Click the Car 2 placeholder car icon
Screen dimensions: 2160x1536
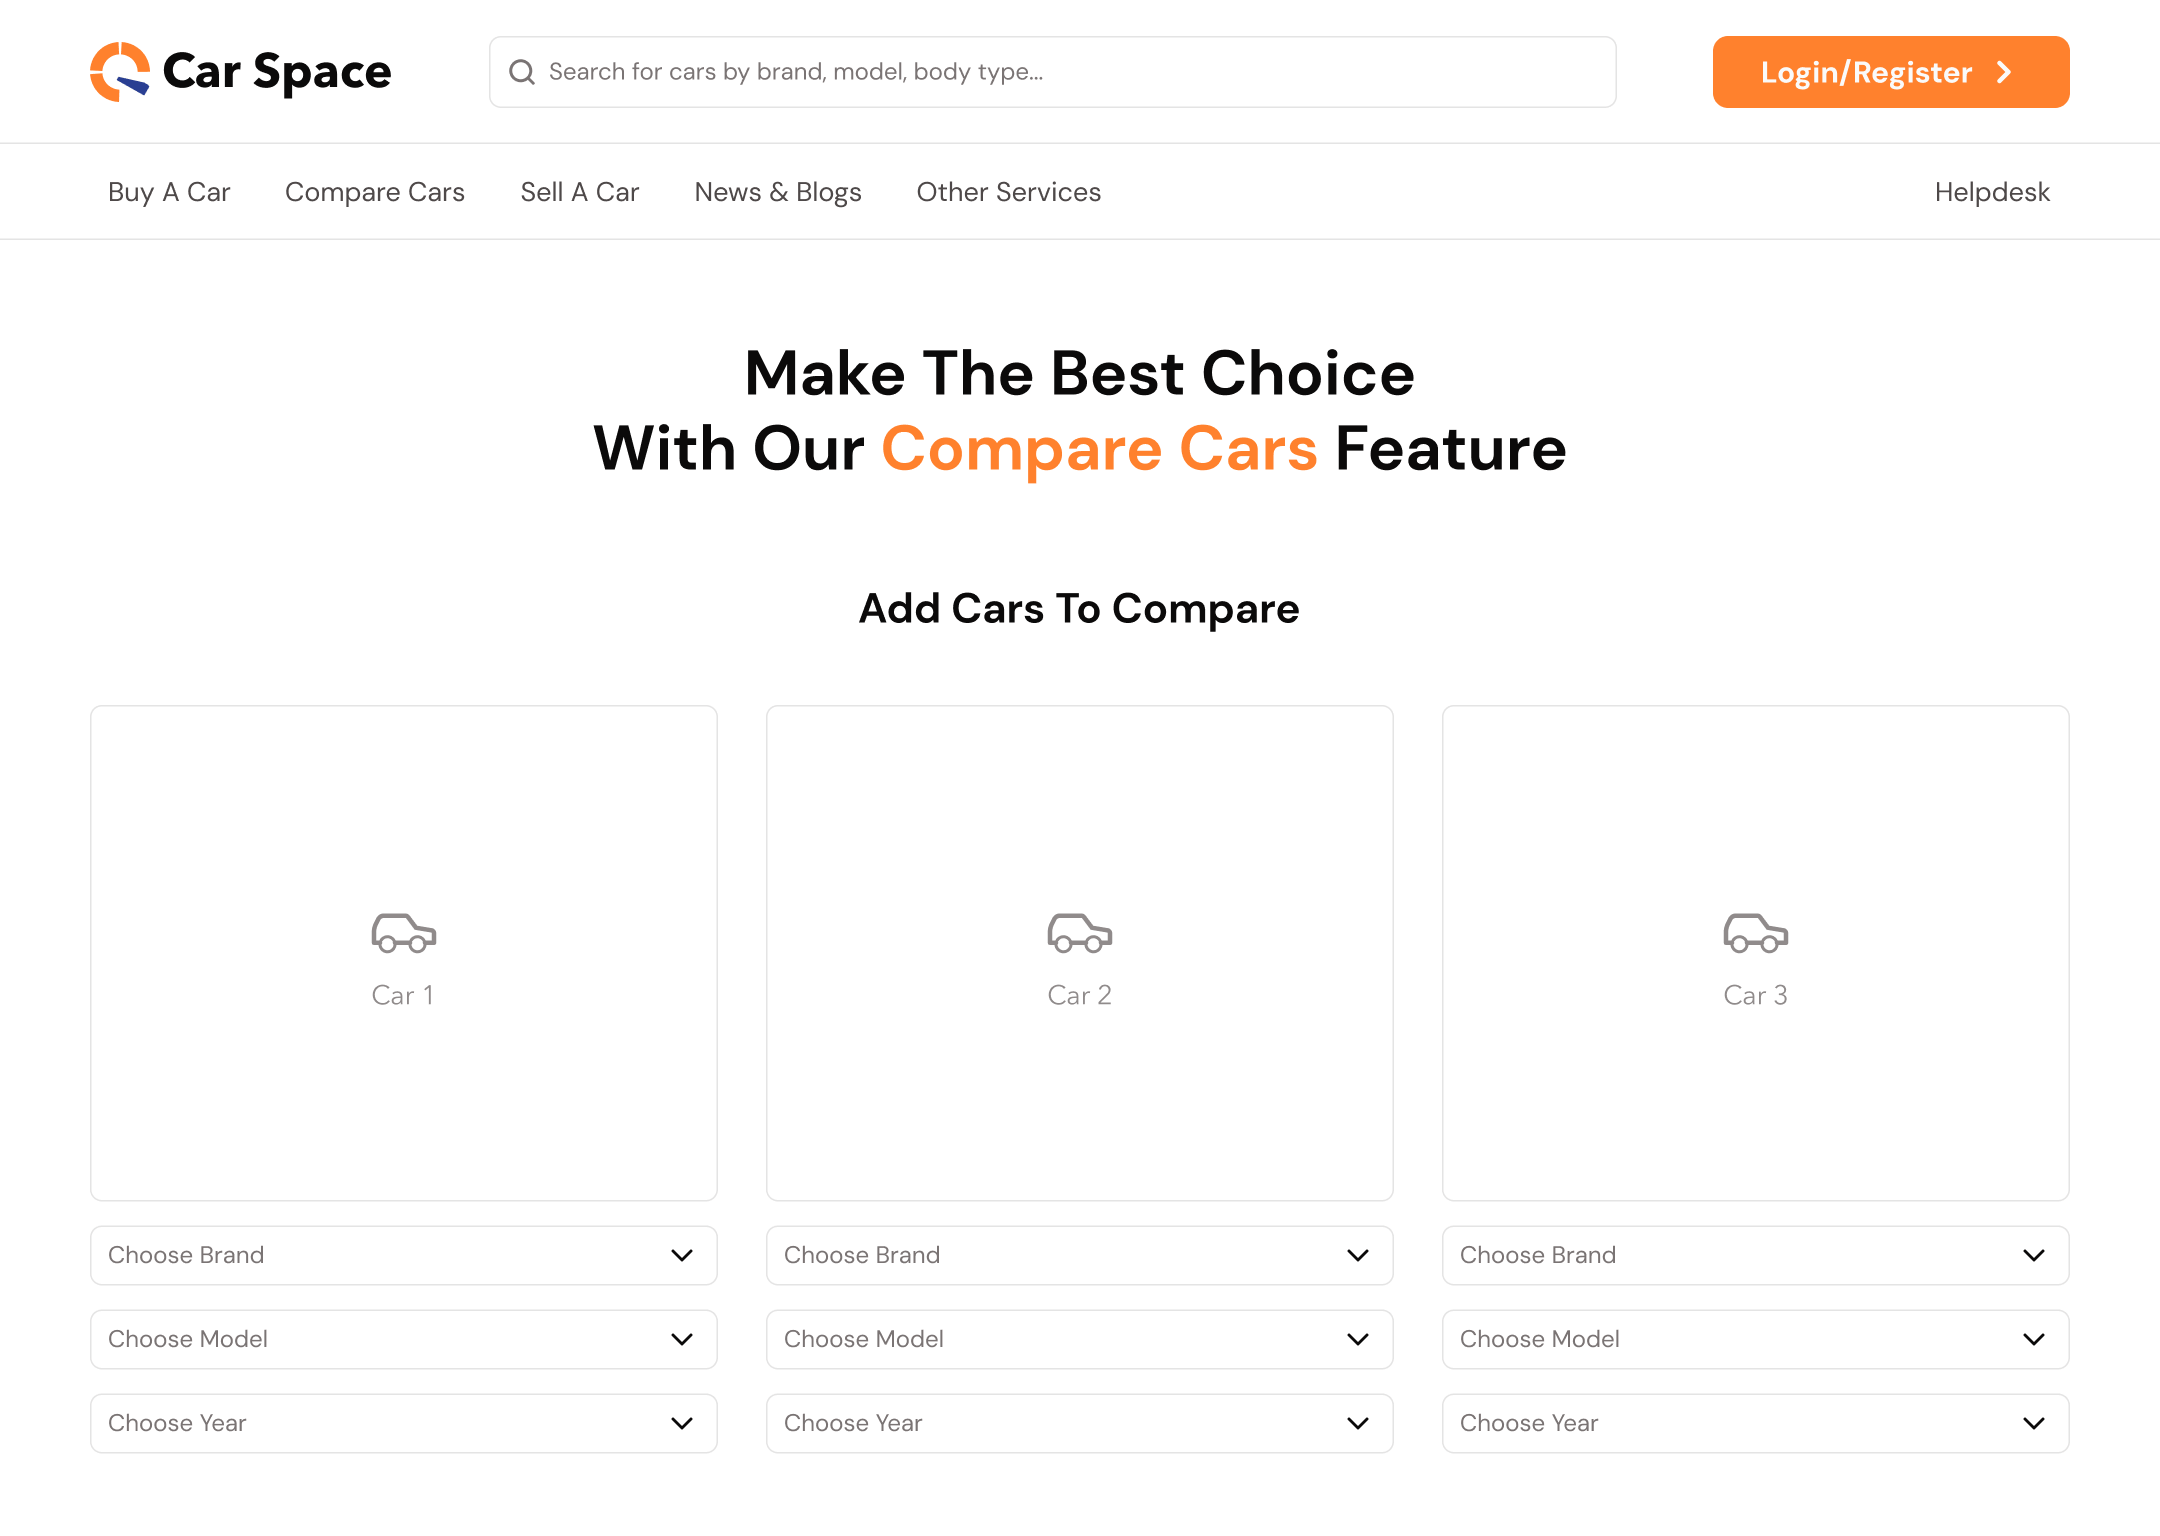click(x=1080, y=932)
